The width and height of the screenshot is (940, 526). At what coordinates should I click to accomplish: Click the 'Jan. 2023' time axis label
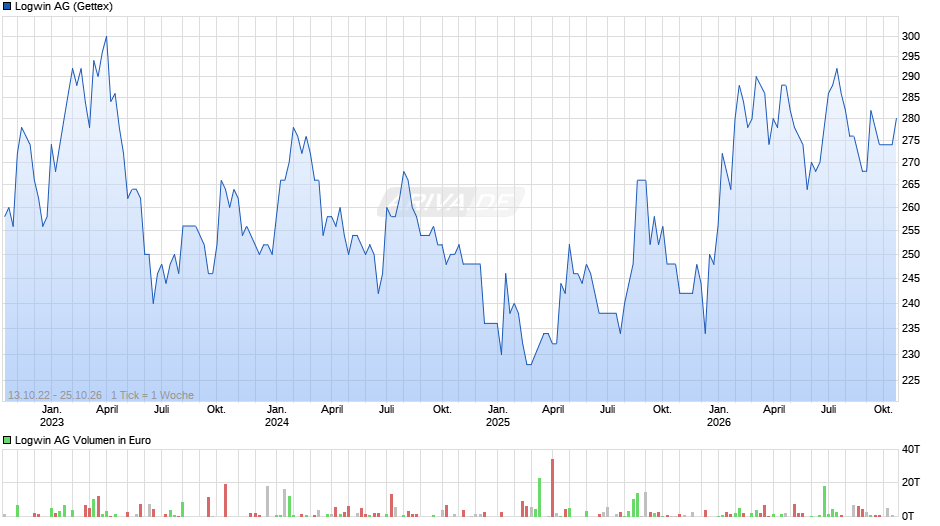52,416
